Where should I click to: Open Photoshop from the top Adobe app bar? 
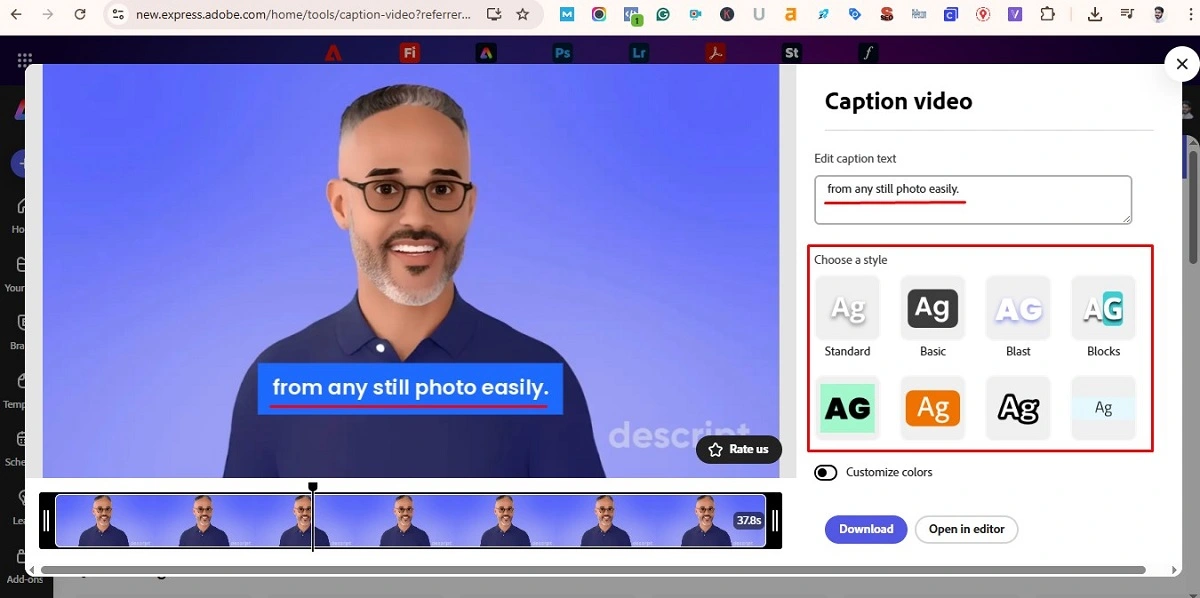pyautogui.click(x=562, y=51)
